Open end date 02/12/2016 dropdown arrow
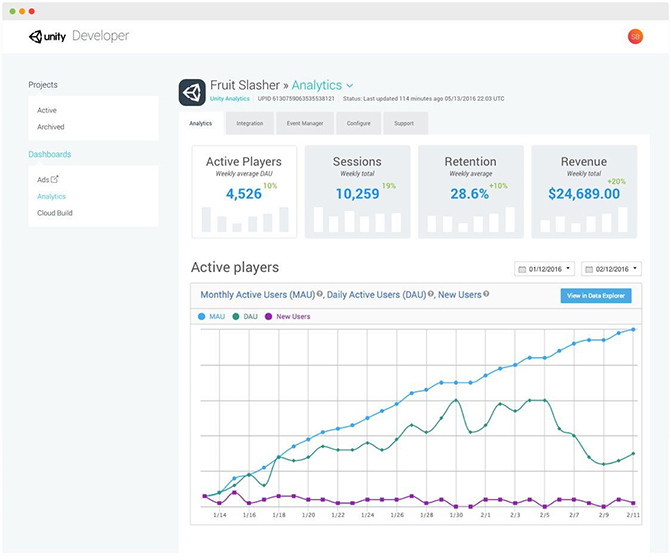Screen dimensions: 671x560 click(635, 269)
